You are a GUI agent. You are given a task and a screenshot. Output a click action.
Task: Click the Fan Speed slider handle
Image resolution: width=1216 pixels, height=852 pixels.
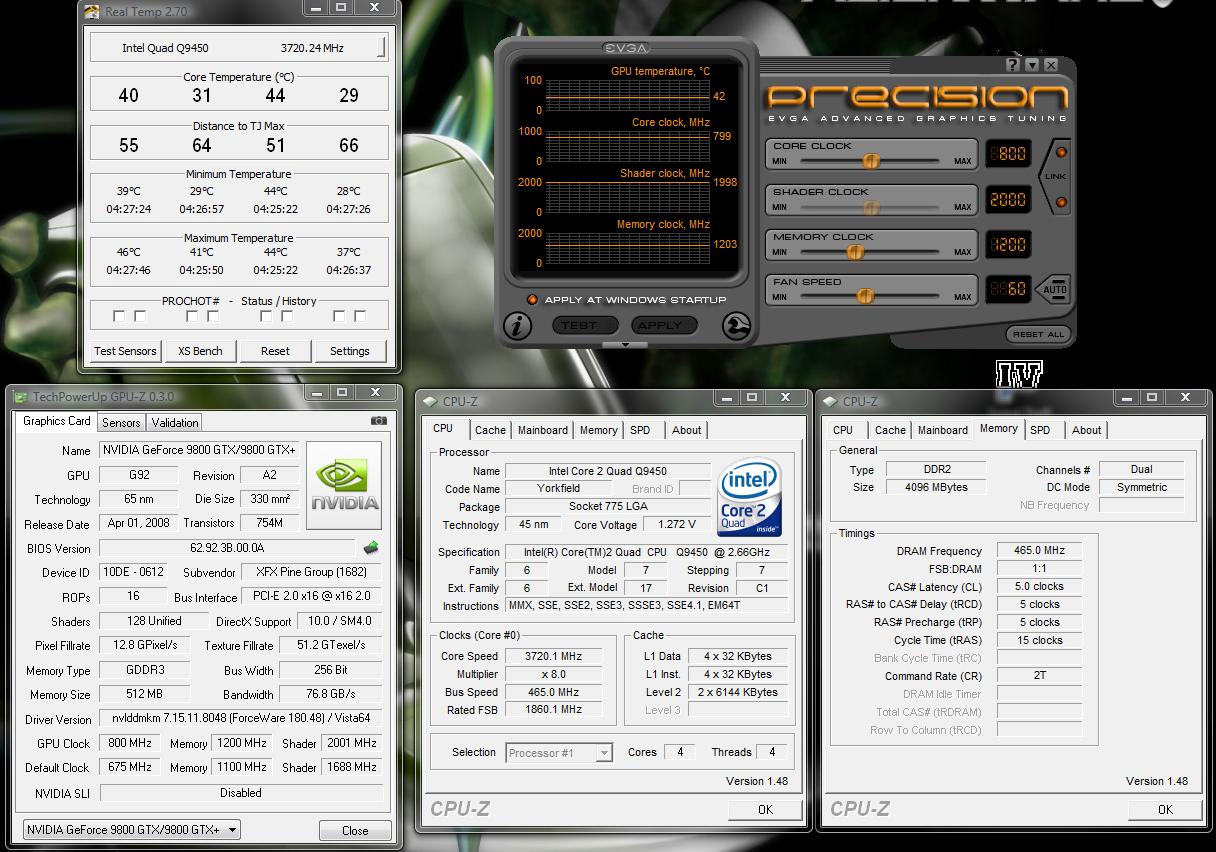point(865,296)
